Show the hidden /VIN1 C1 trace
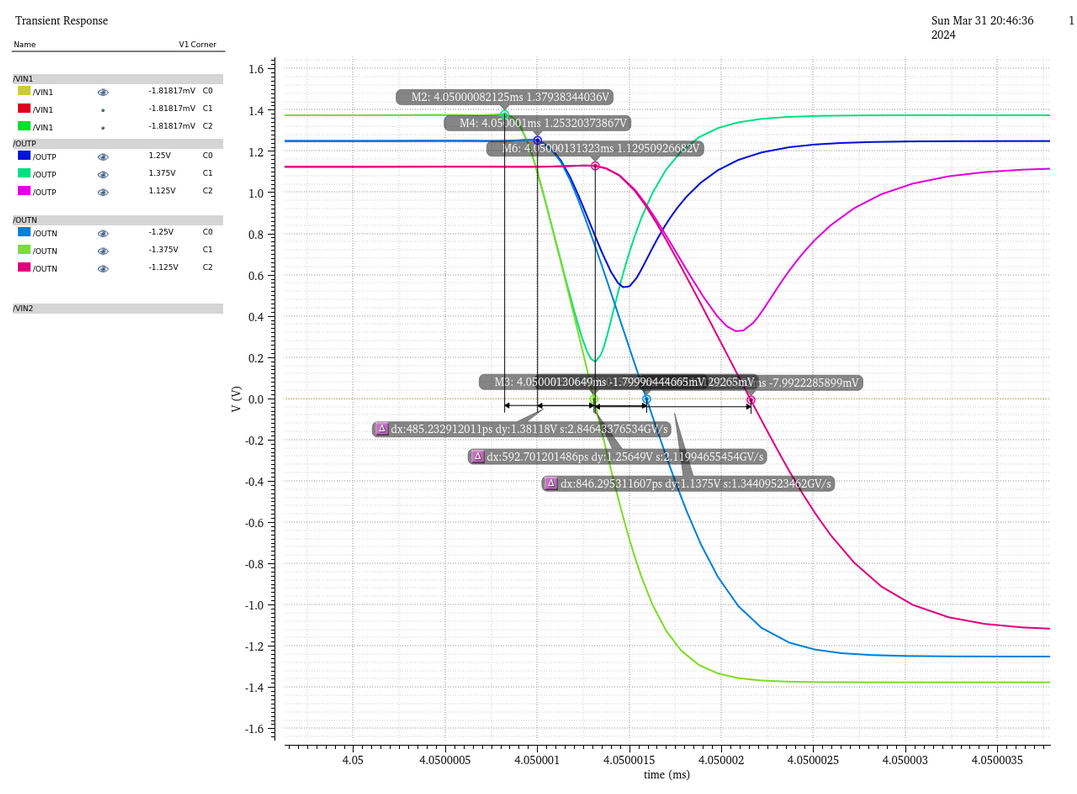The image size is (1077, 794). coord(102,110)
